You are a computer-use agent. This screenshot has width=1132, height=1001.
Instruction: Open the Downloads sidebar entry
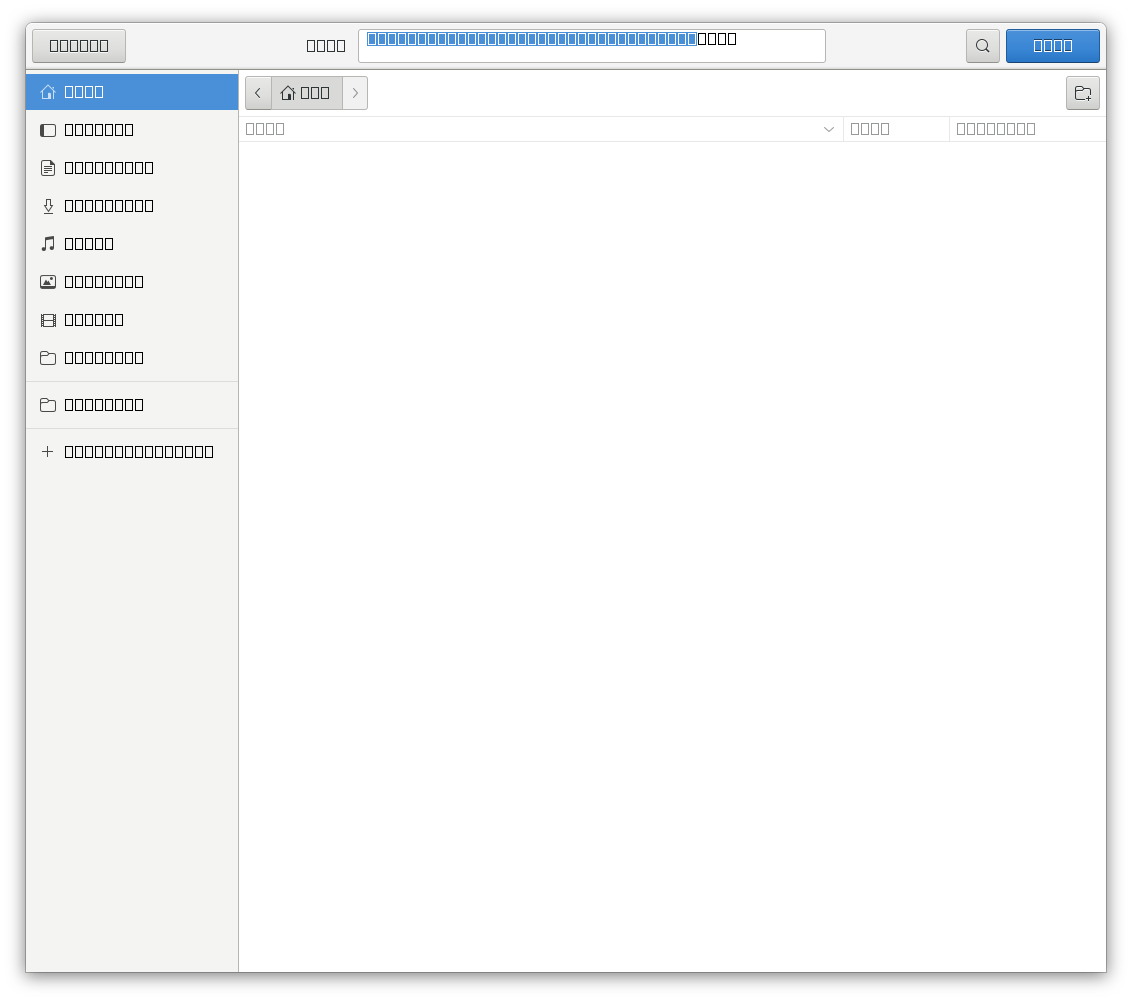(108, 205)
